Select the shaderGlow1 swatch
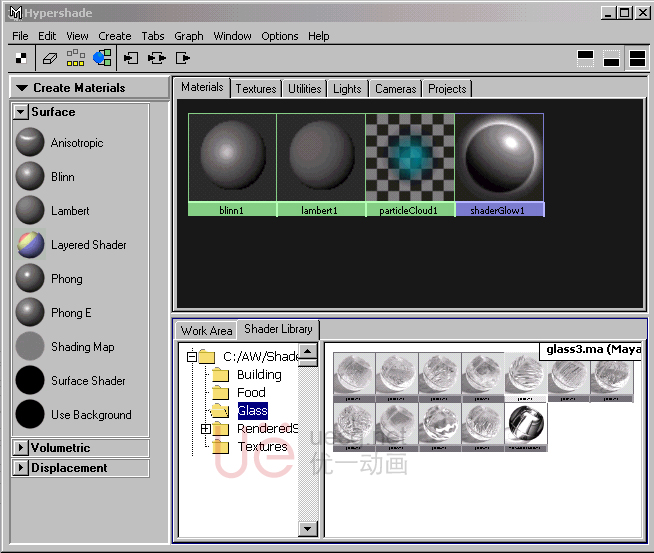 coord(500,165)
